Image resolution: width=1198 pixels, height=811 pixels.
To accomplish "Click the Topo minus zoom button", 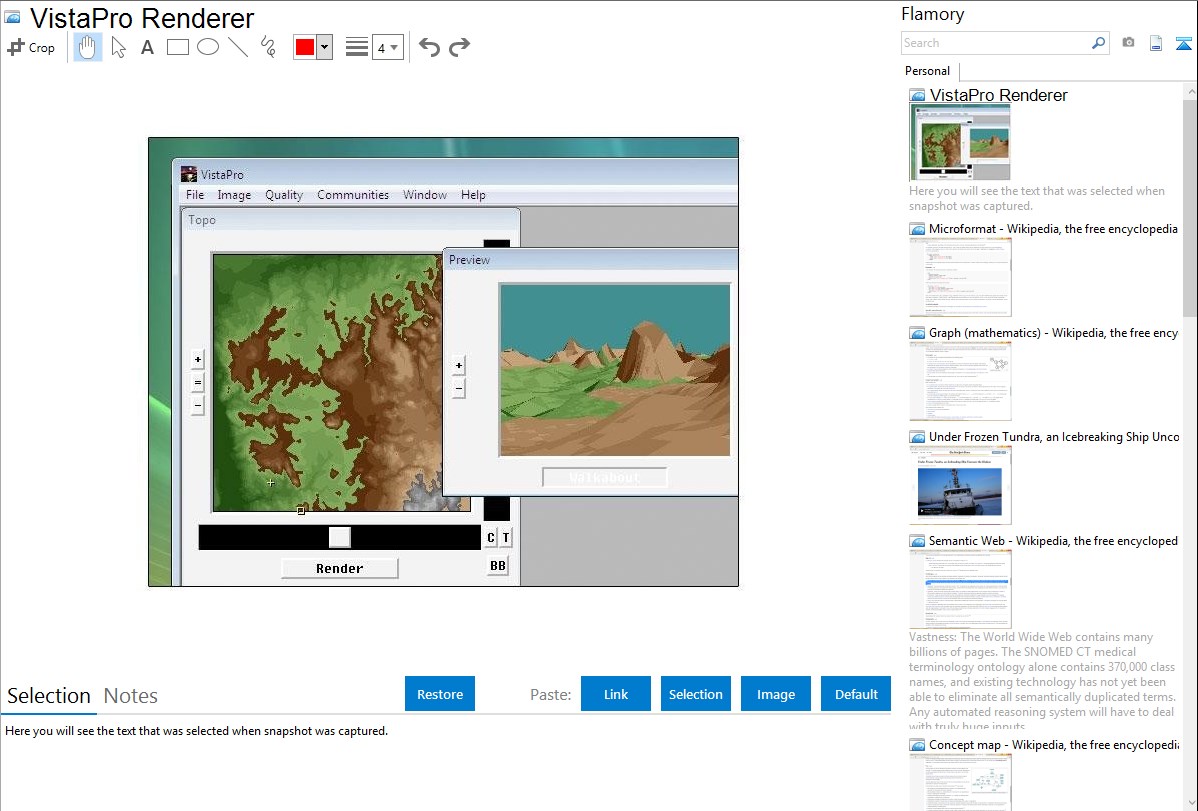I will point(198,405).
